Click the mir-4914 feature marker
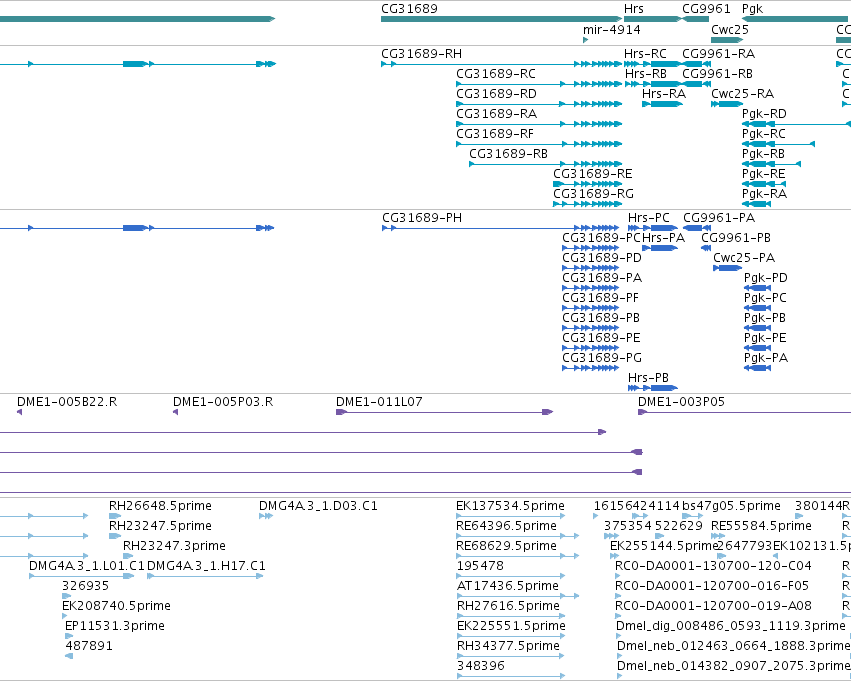The width and height of the screenshot is (851, 681). [x=585, y=40]
